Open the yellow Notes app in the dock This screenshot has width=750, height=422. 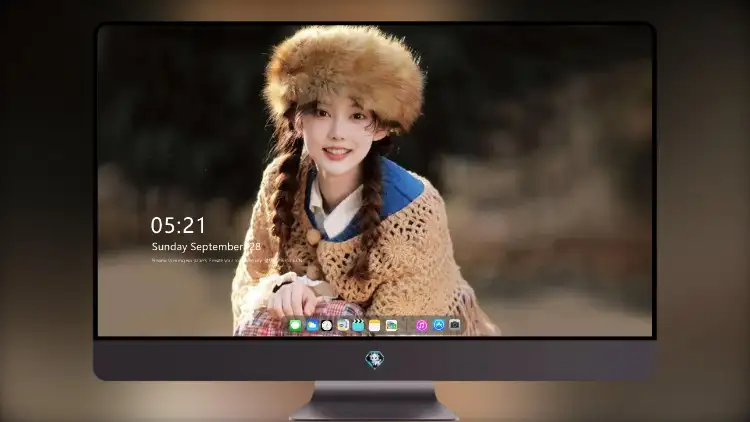click(375, 325)
